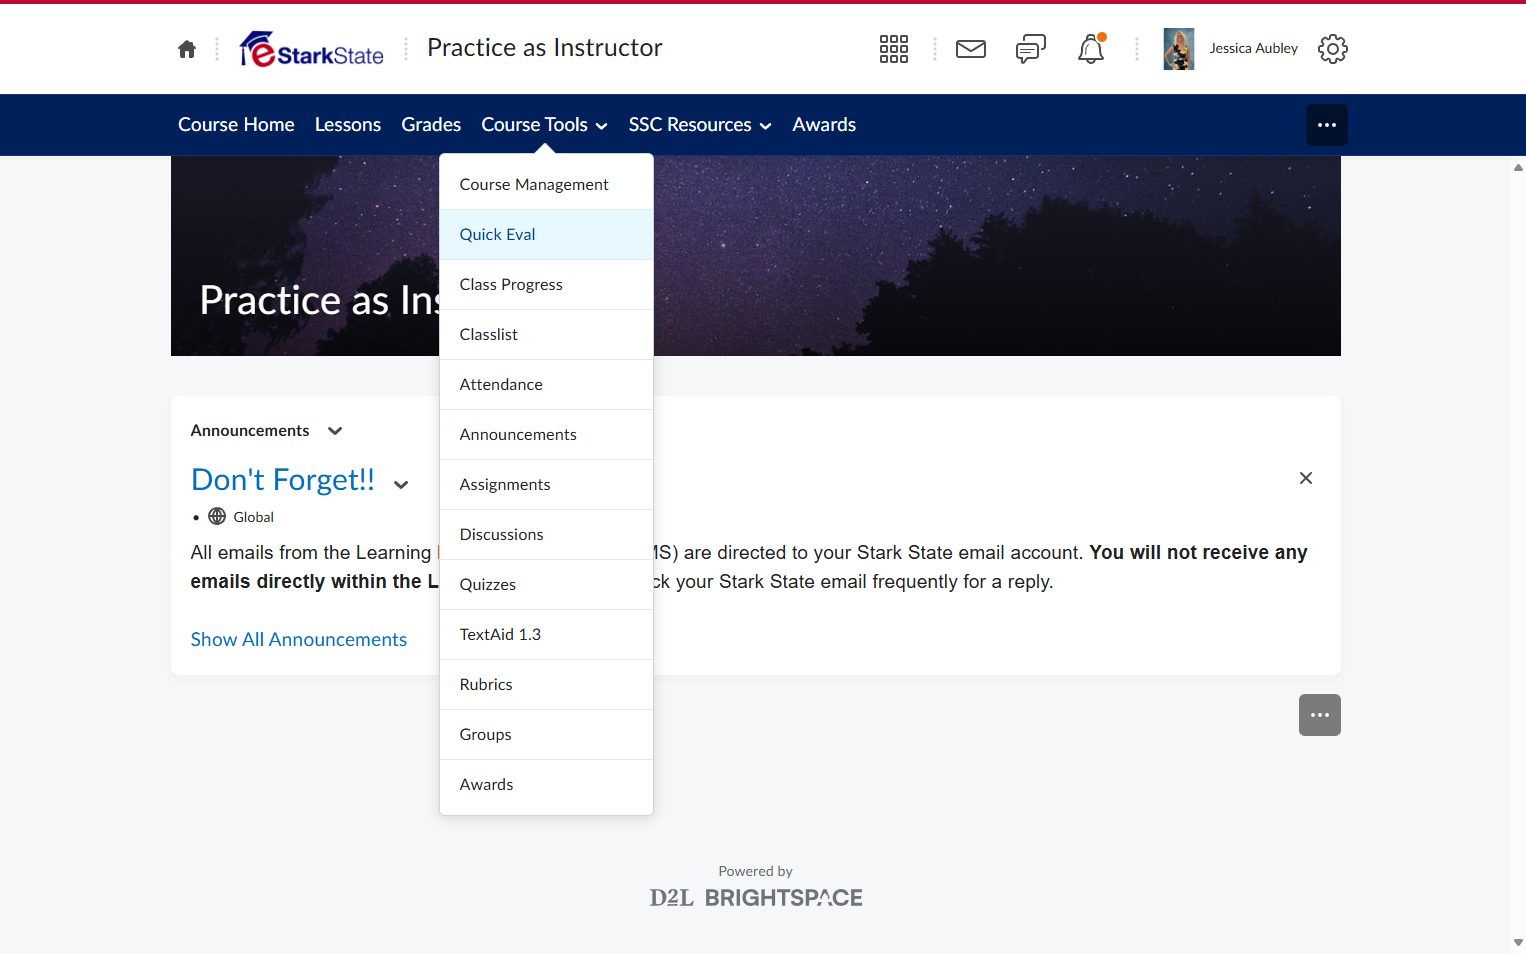Click the page scrollbar down arrow
Viewport: 1526px width, 954px height.
pos(1518,942)
